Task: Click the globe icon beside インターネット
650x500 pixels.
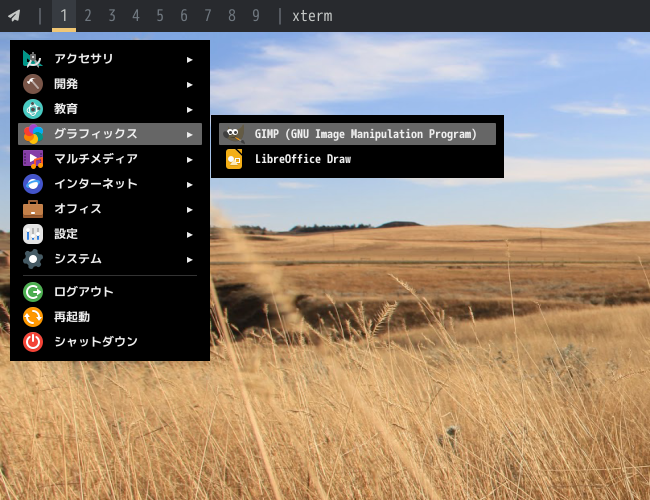Action: (x=33, y=184)
